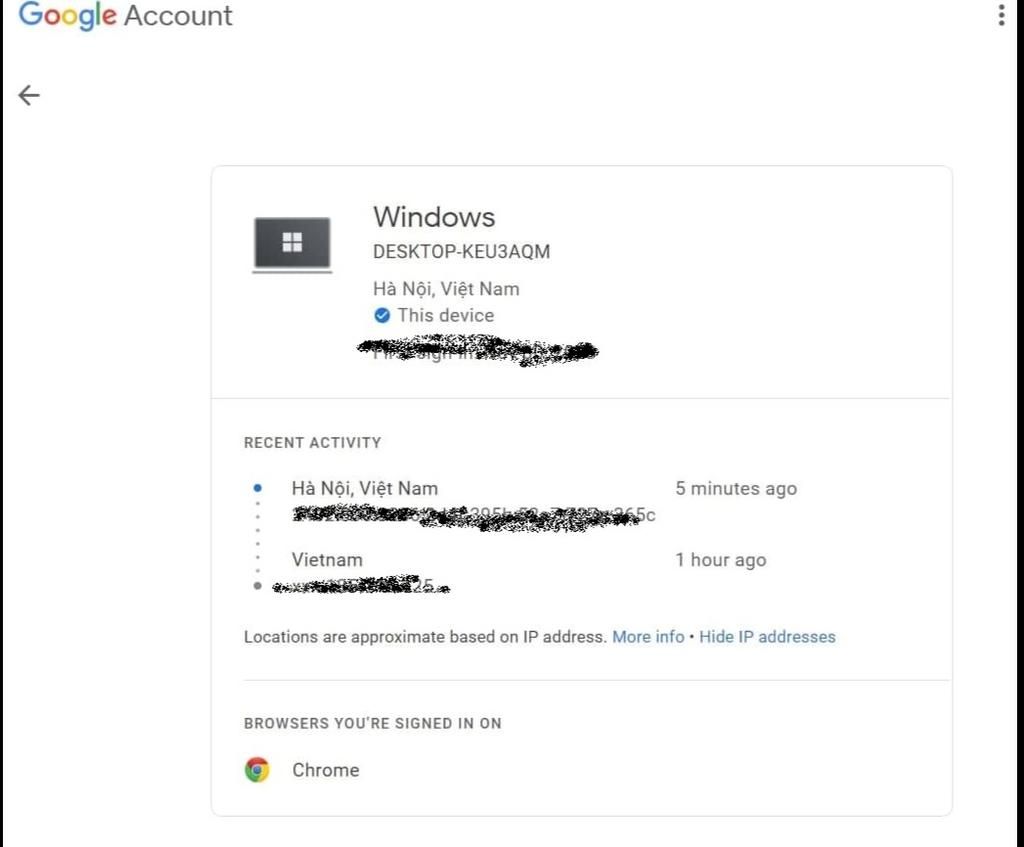1024x847 pixels.
Task: Click the RECENT ACTIVITY heading
Action: pyautogui.click(x=313, y=443)
